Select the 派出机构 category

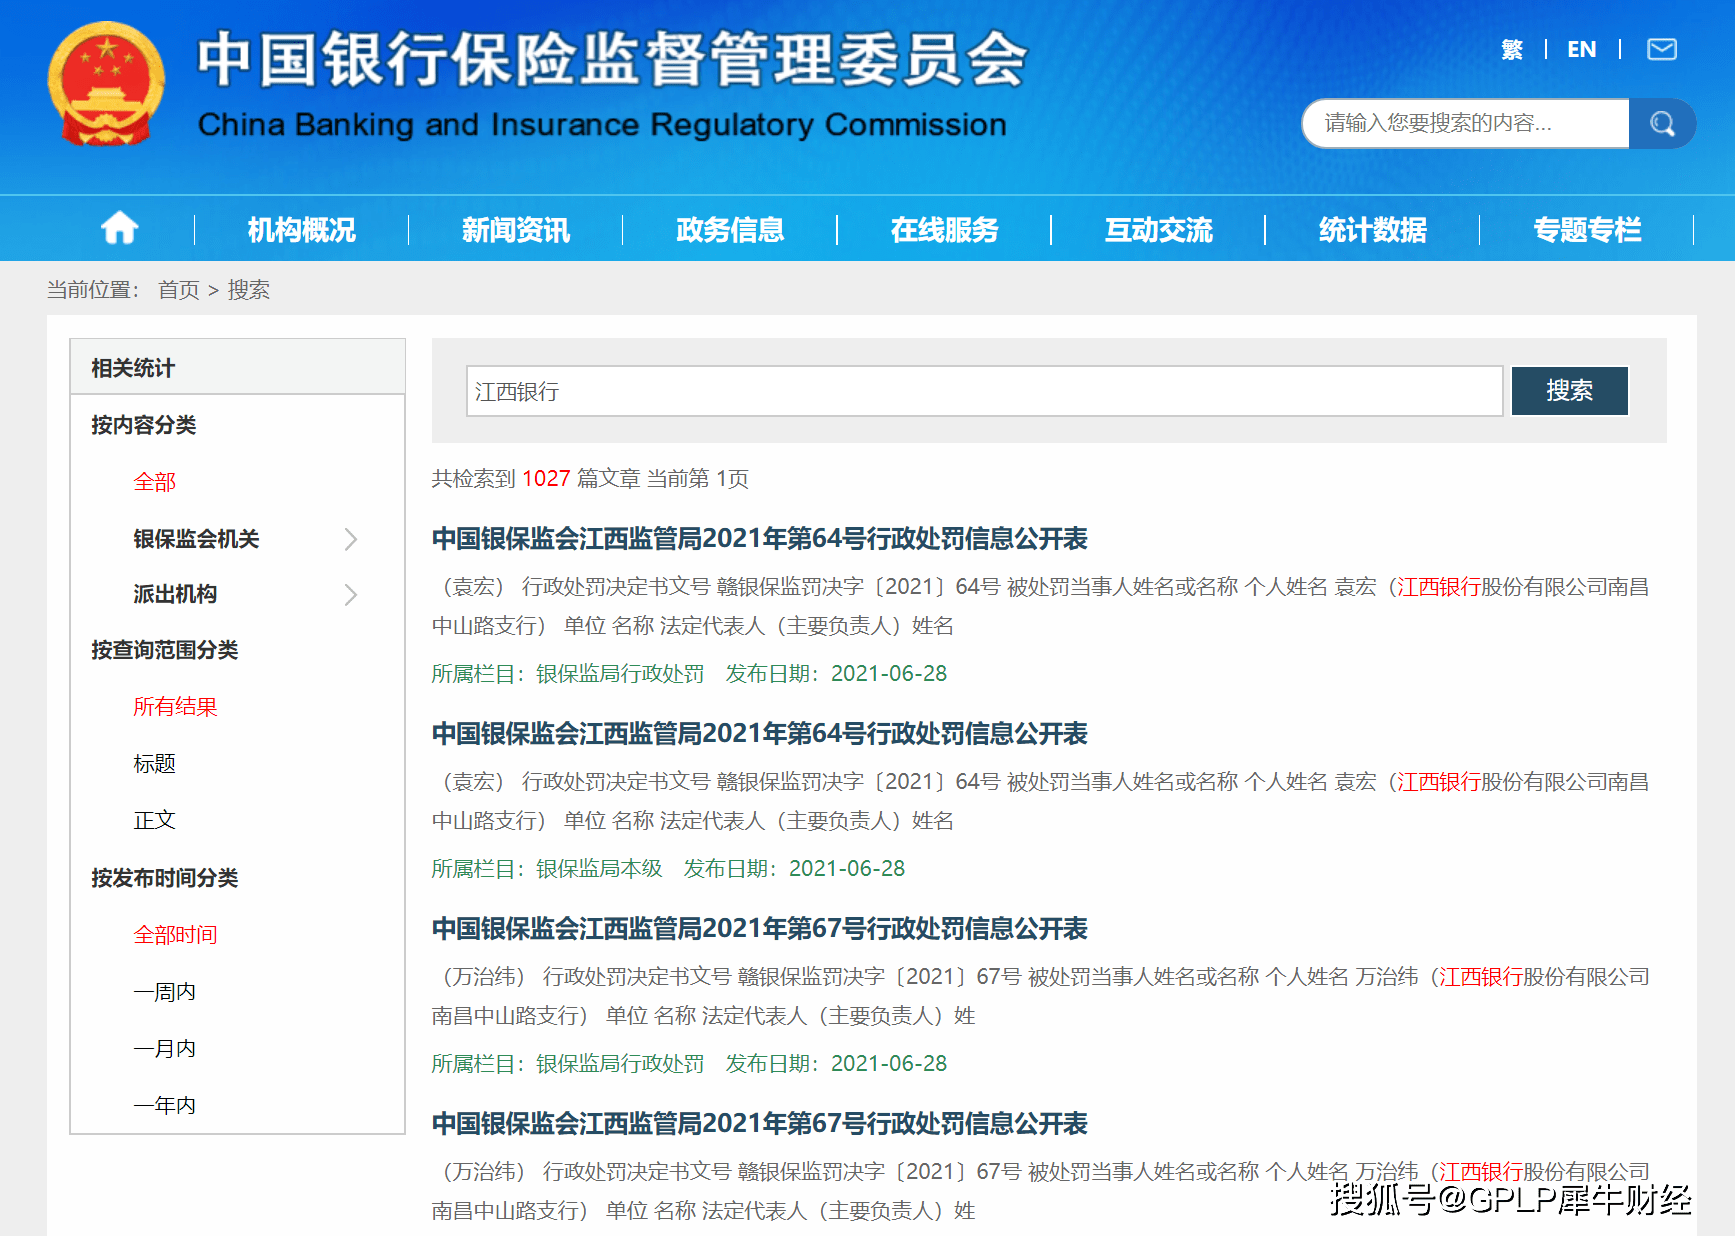pos(175,595)
